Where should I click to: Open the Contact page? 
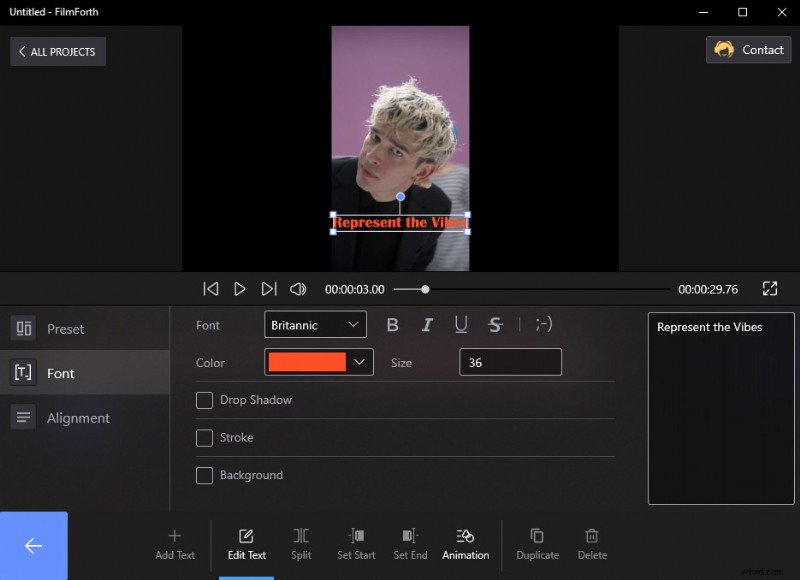(748, 49)
